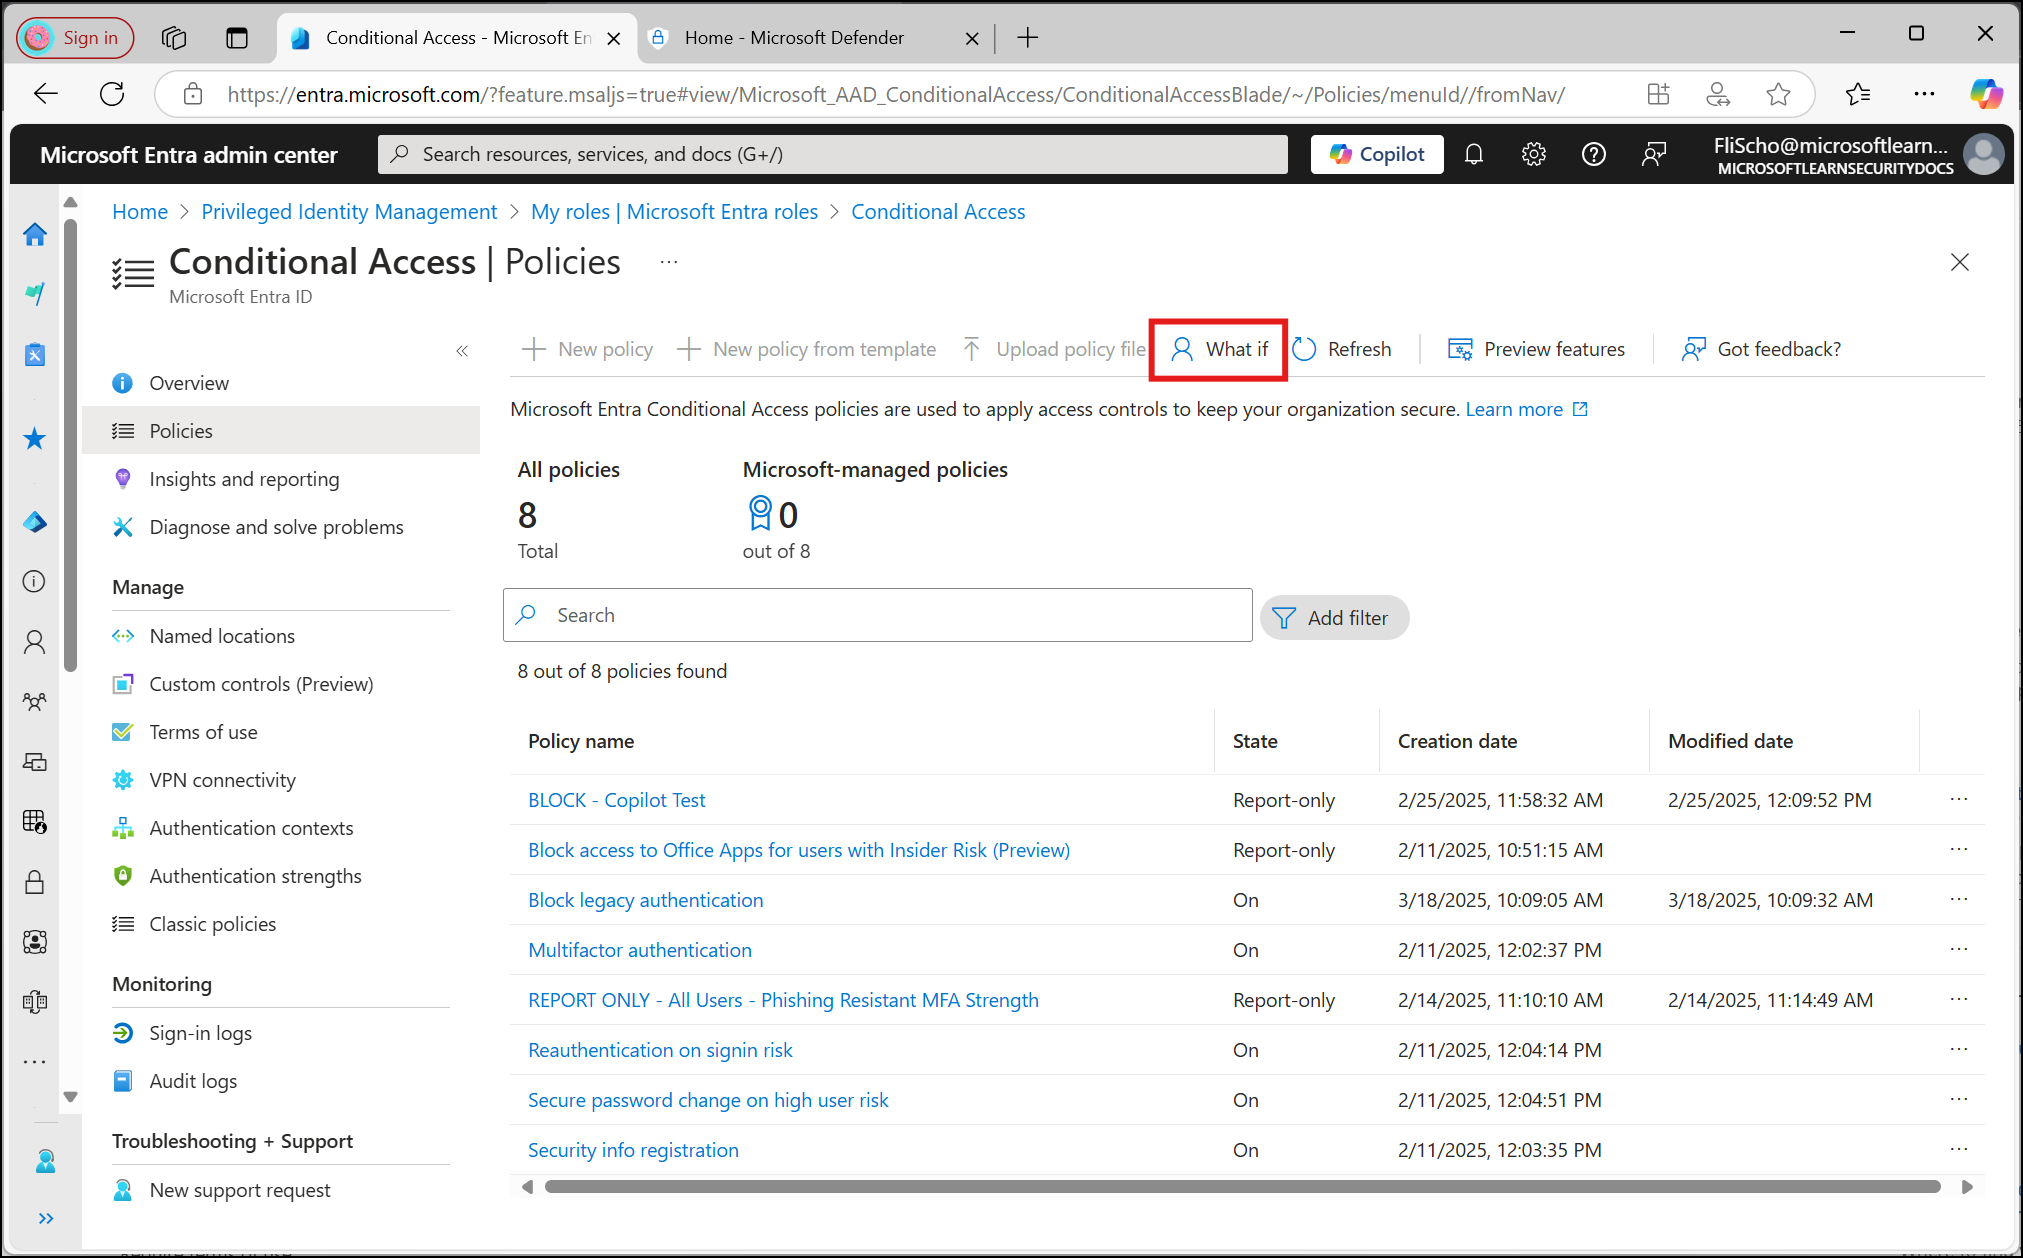
Task: Open the Copilot button in header
Action: [x=1376, y=154]
